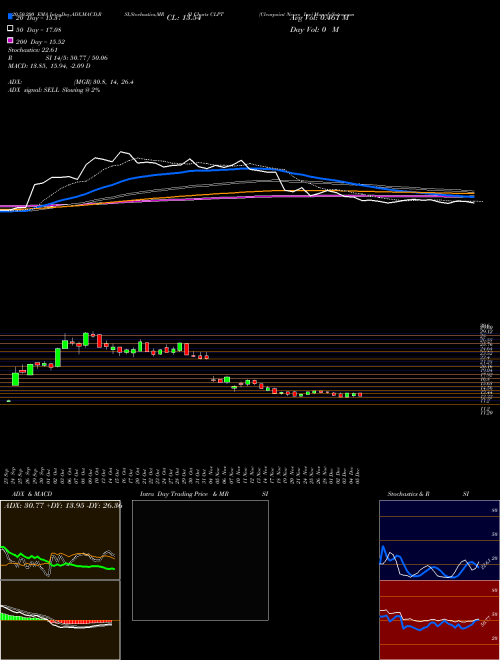Viewport: 500px width, 660px height.
Task: Open the ADX indicator chart with green line
Action: 60,540
